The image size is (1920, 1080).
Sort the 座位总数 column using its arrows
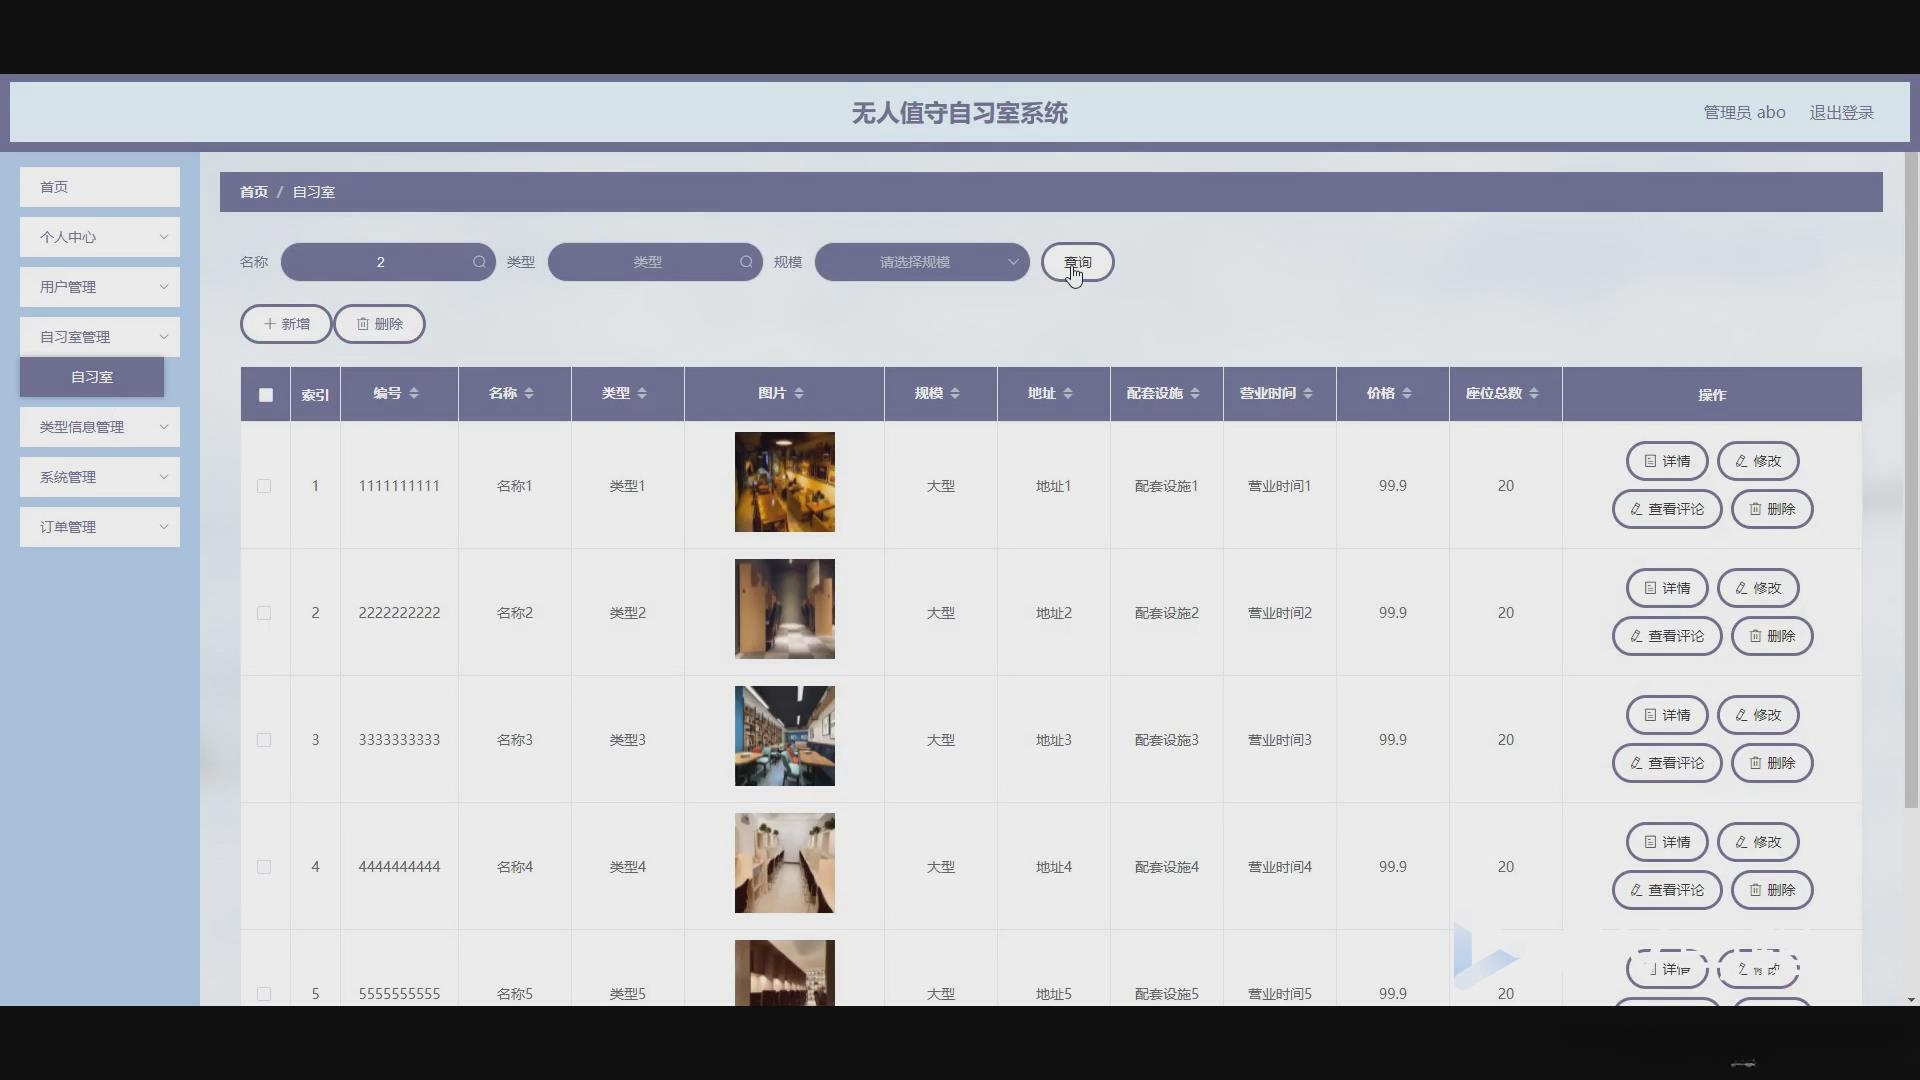(x=1534, y=394)
